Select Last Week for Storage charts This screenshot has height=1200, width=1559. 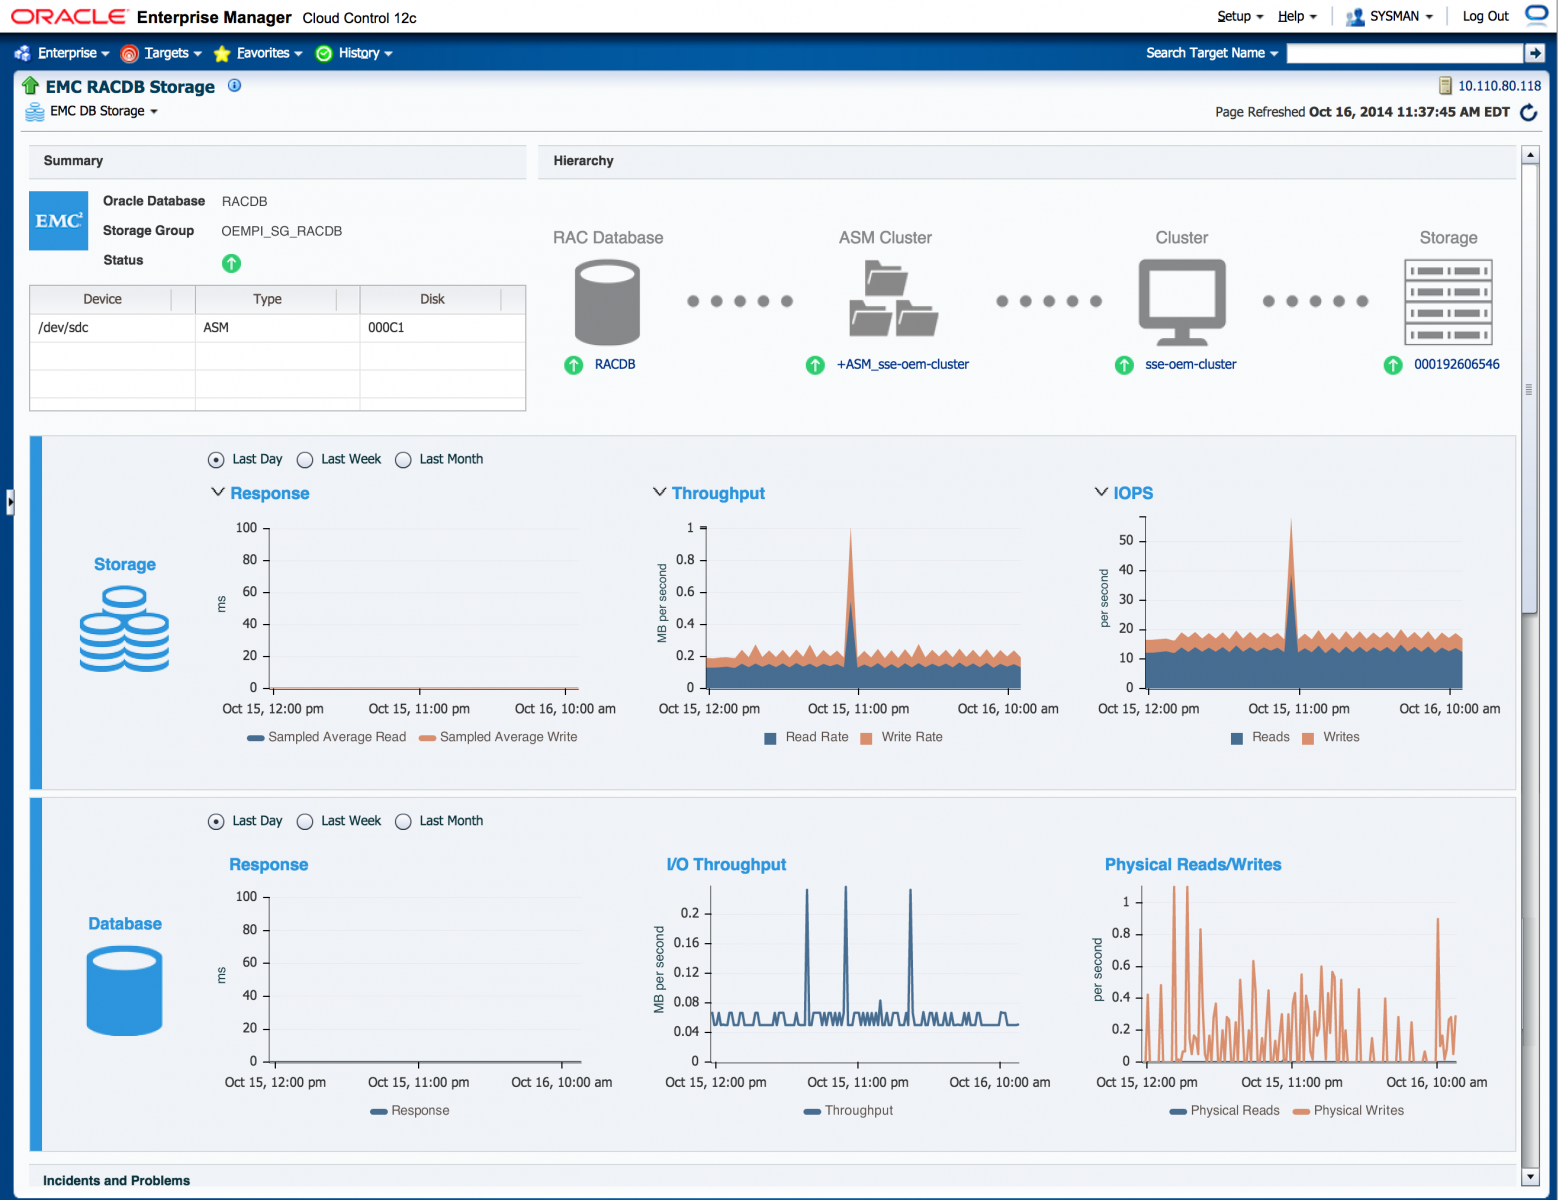click(x=306, y=460)
